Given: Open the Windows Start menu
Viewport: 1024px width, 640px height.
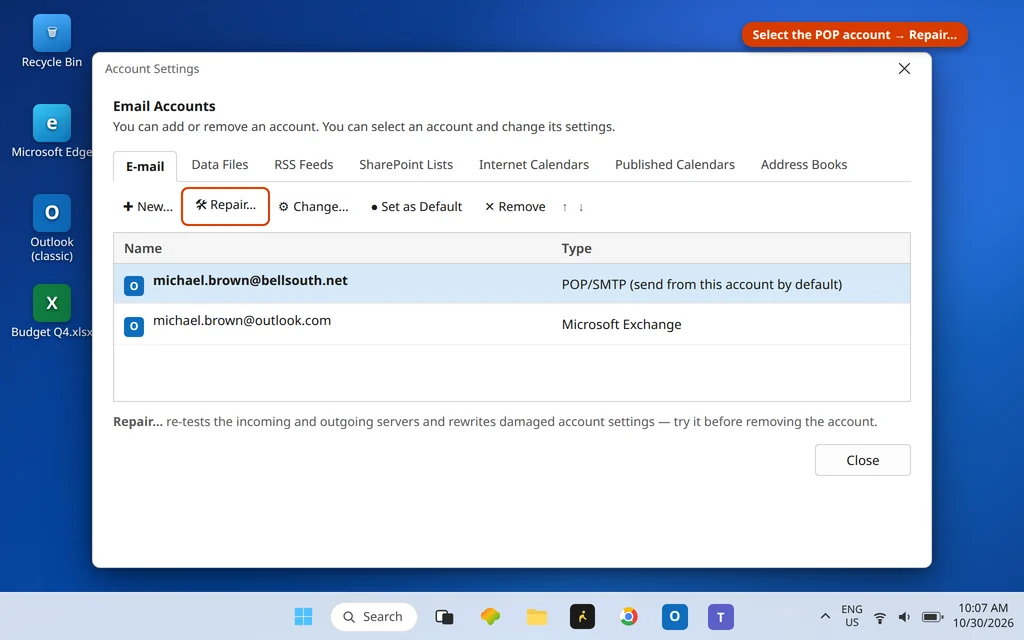Looking at the screenshot, I should point(303,616).
